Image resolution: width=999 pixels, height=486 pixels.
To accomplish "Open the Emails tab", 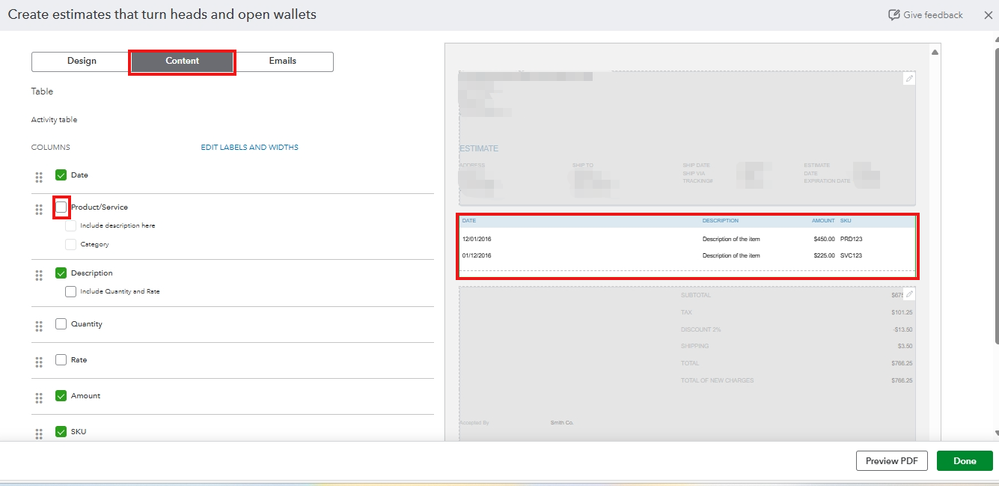I will click(283, 61).
